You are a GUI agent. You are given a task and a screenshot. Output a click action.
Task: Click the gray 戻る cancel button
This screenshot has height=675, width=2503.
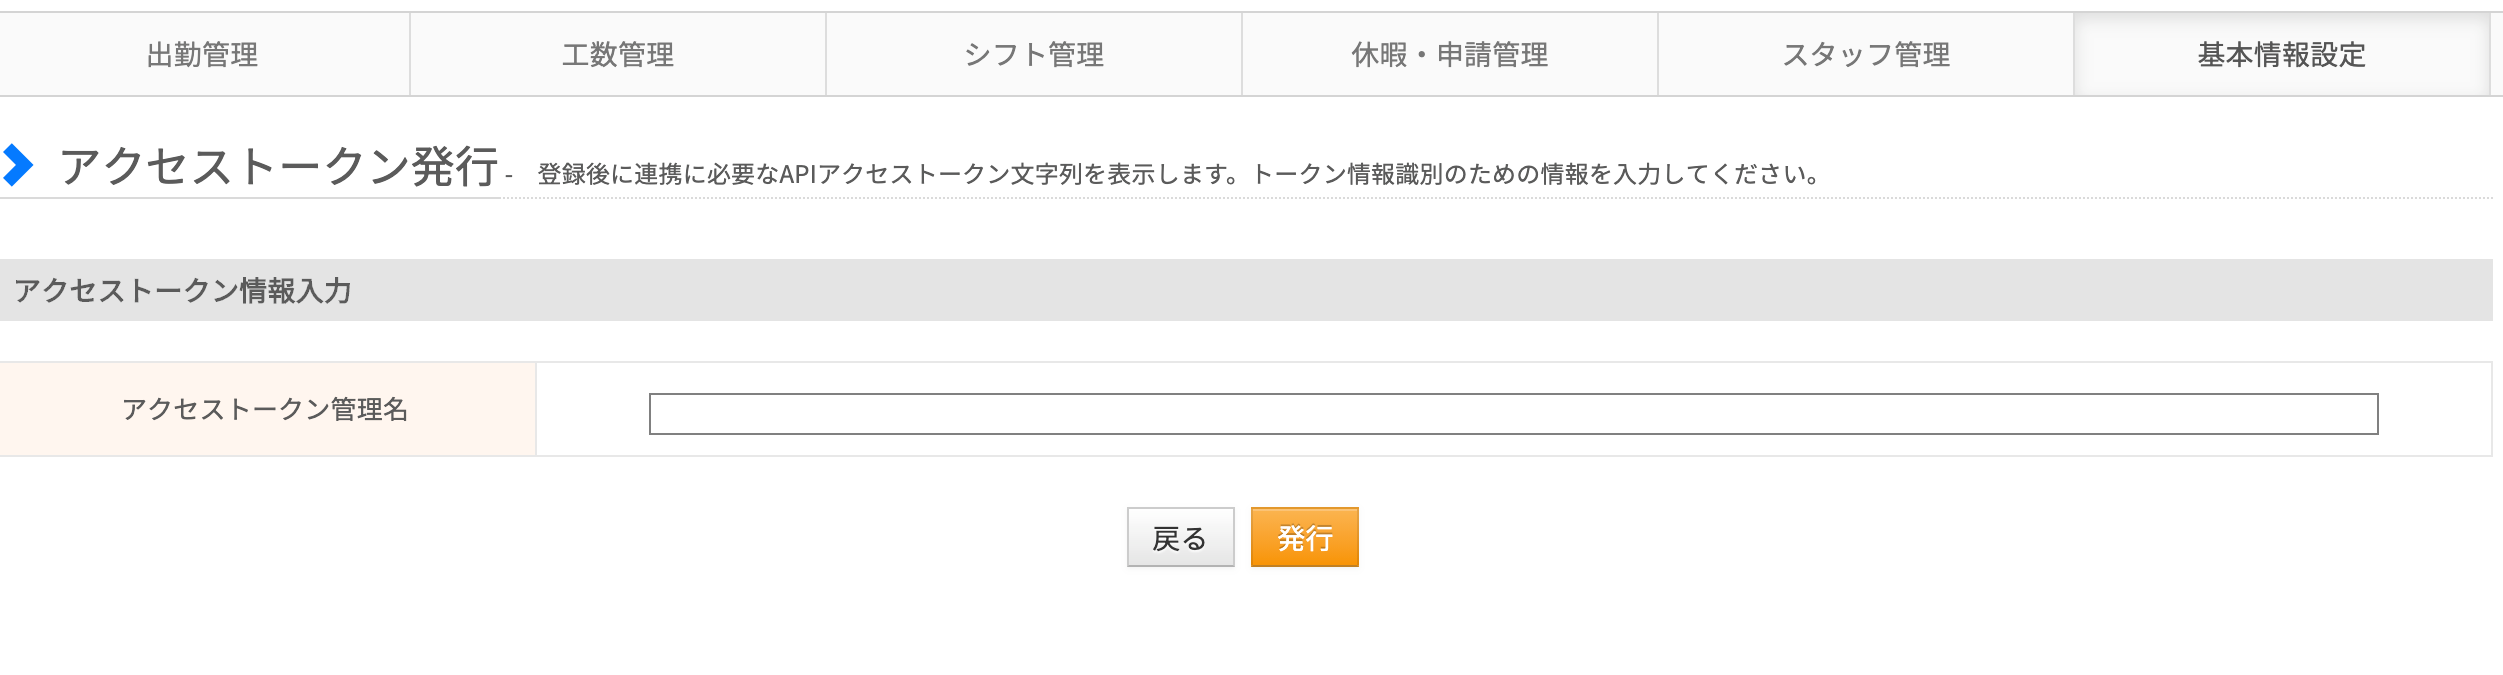pyautogui.click(x=1180, y=540)
